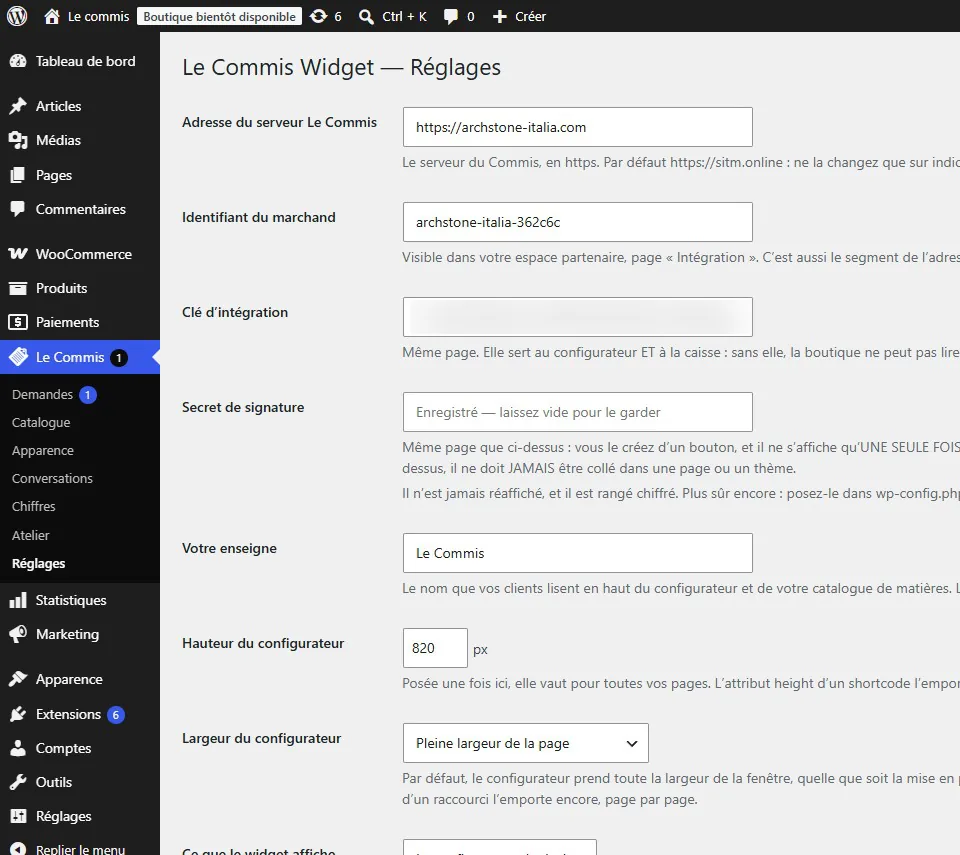
Task: Click the Produits box icon
Action: [18, 288]
